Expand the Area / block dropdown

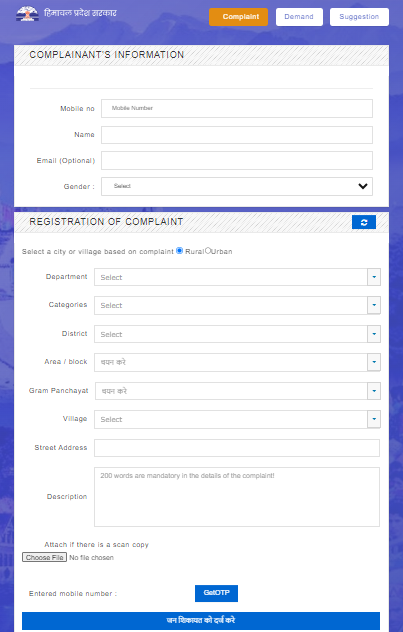click(237, 362)
